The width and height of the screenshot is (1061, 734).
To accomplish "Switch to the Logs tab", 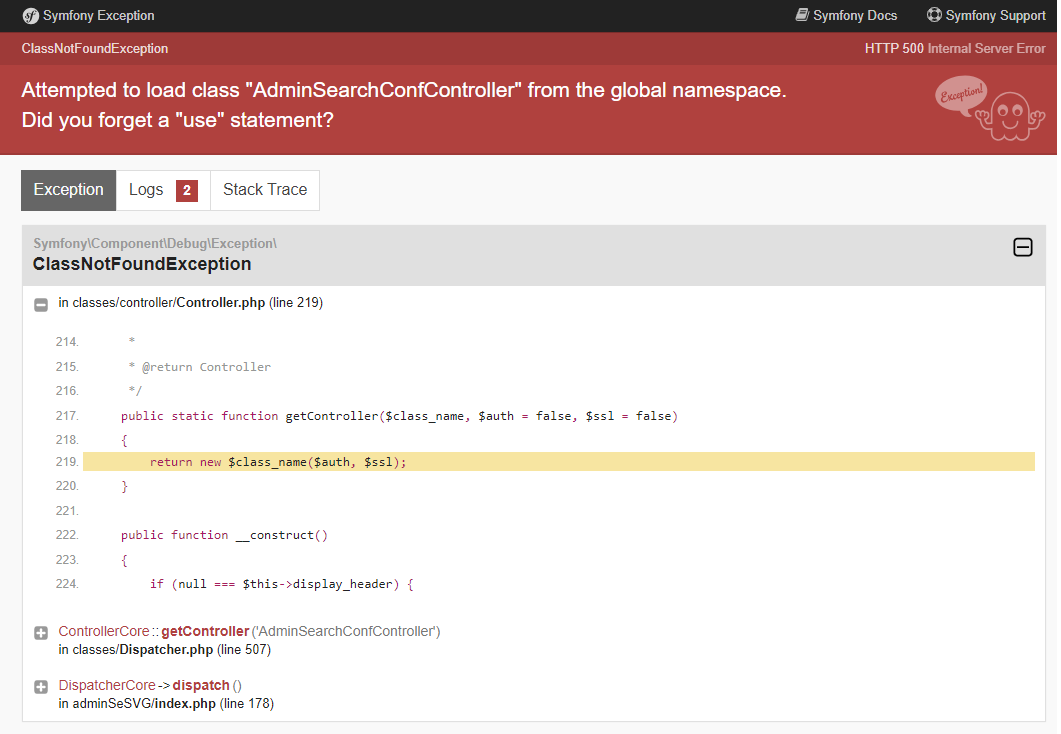I will (163, 190).
